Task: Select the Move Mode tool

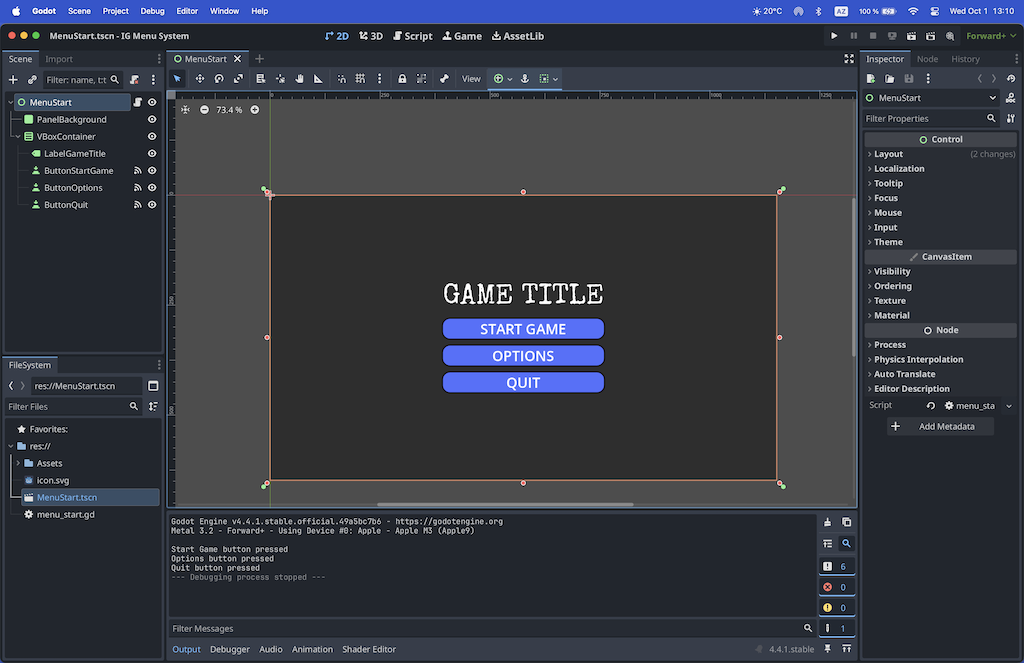Action: (x=200, y=78)
